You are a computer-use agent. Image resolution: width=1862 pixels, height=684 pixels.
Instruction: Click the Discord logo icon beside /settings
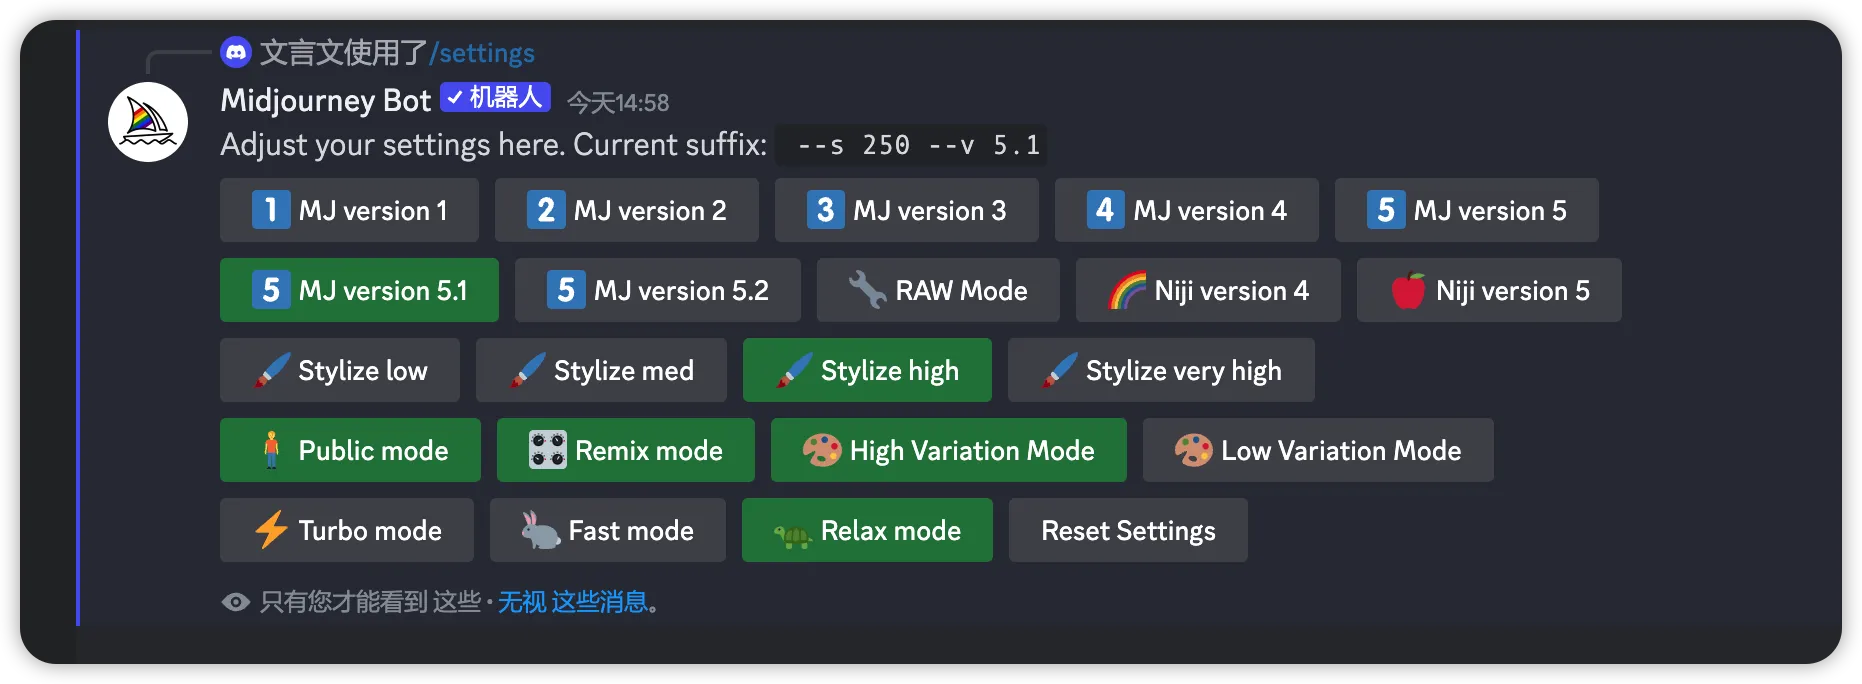click(x=236, y=52)
